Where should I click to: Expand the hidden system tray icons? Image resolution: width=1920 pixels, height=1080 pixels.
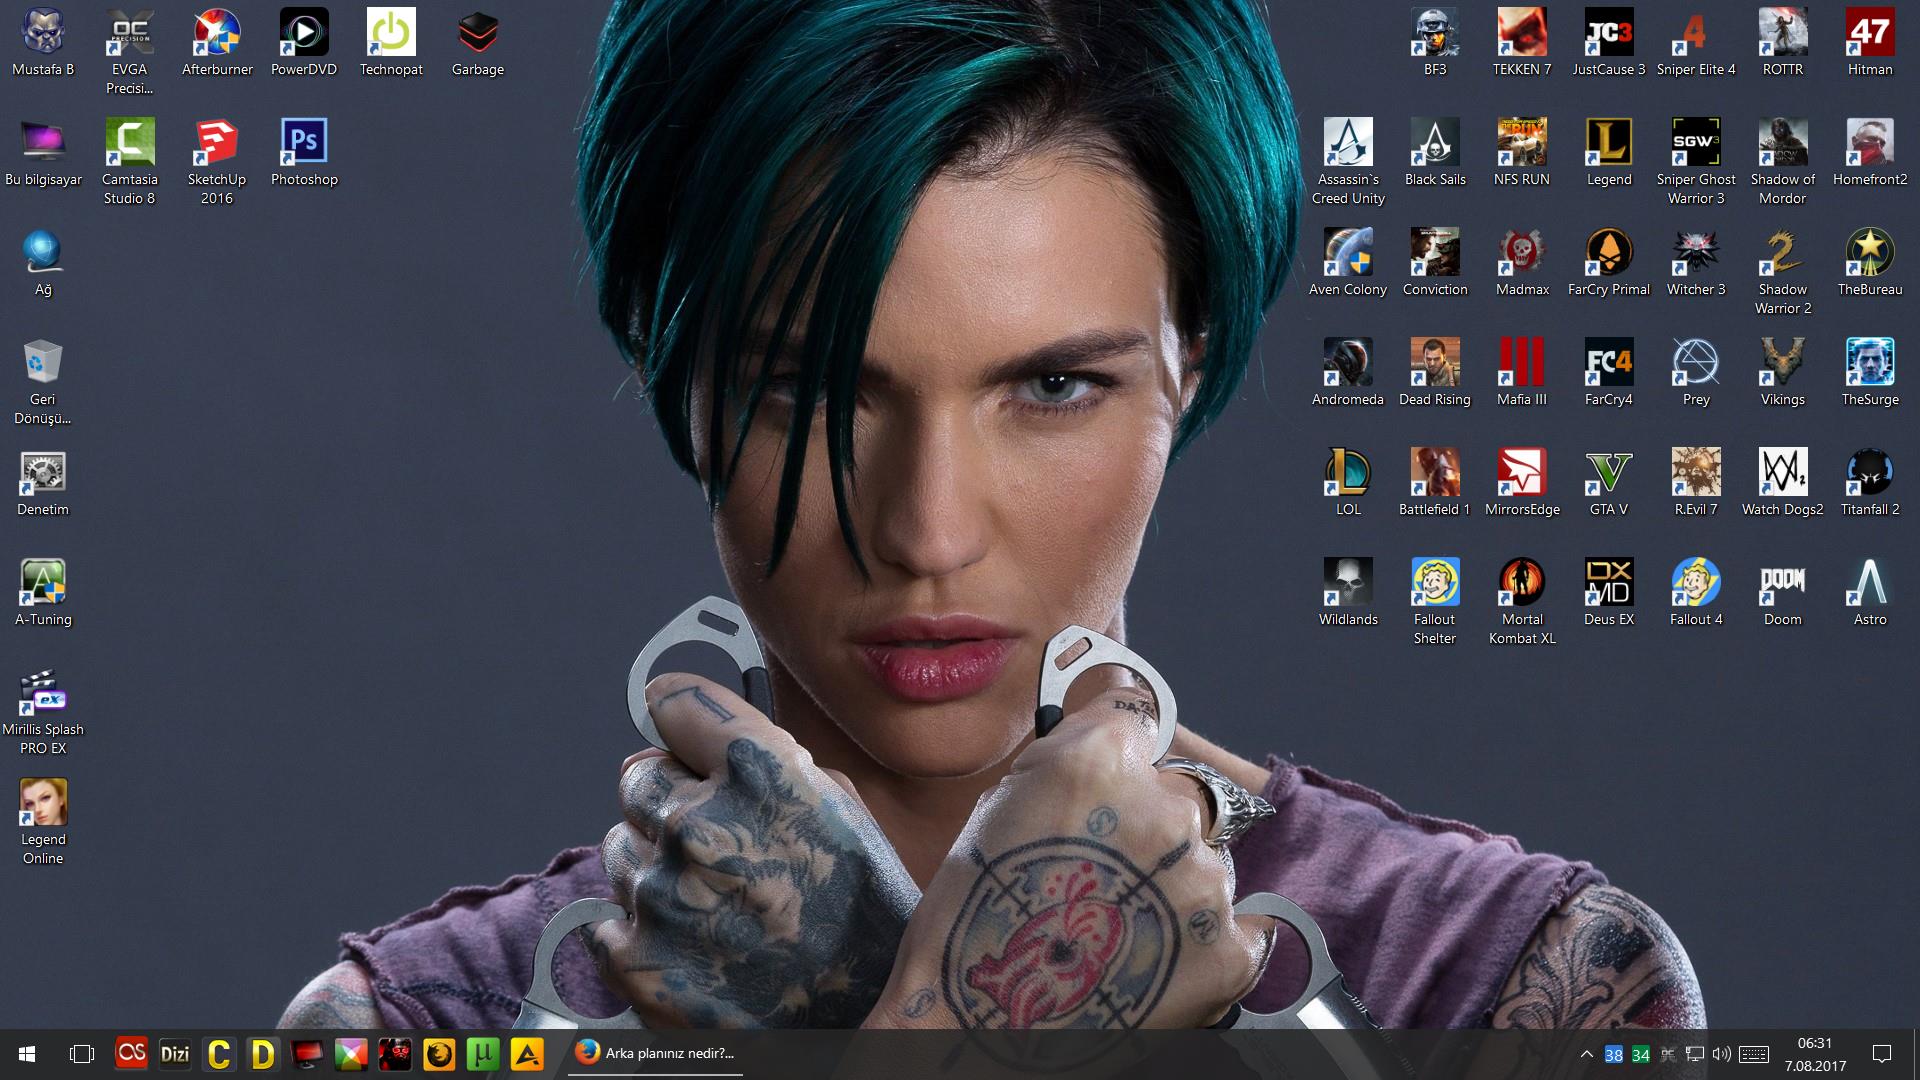coord(1586,1054)
